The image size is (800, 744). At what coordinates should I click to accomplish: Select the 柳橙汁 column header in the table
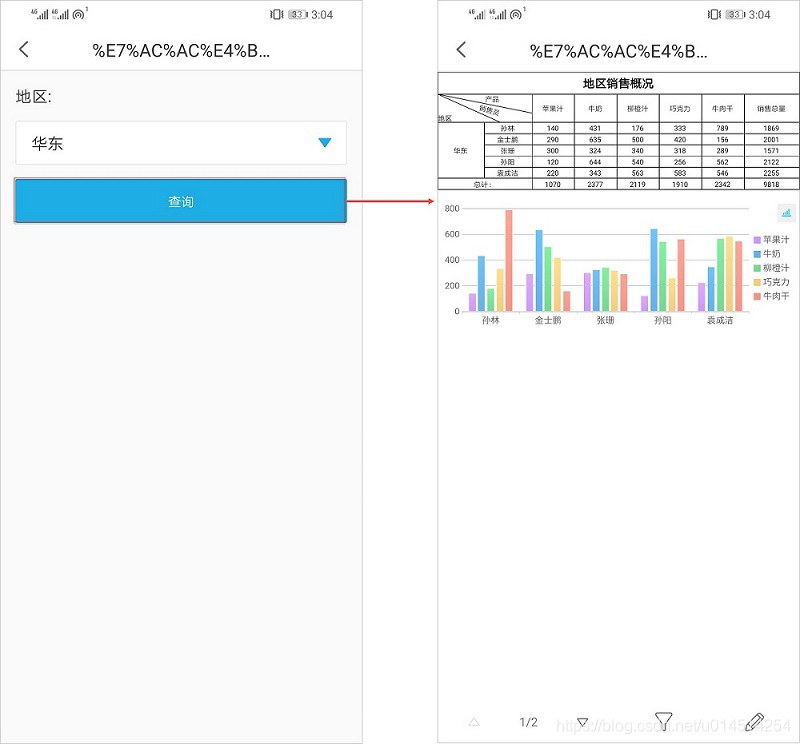click(x=638, y=109)
